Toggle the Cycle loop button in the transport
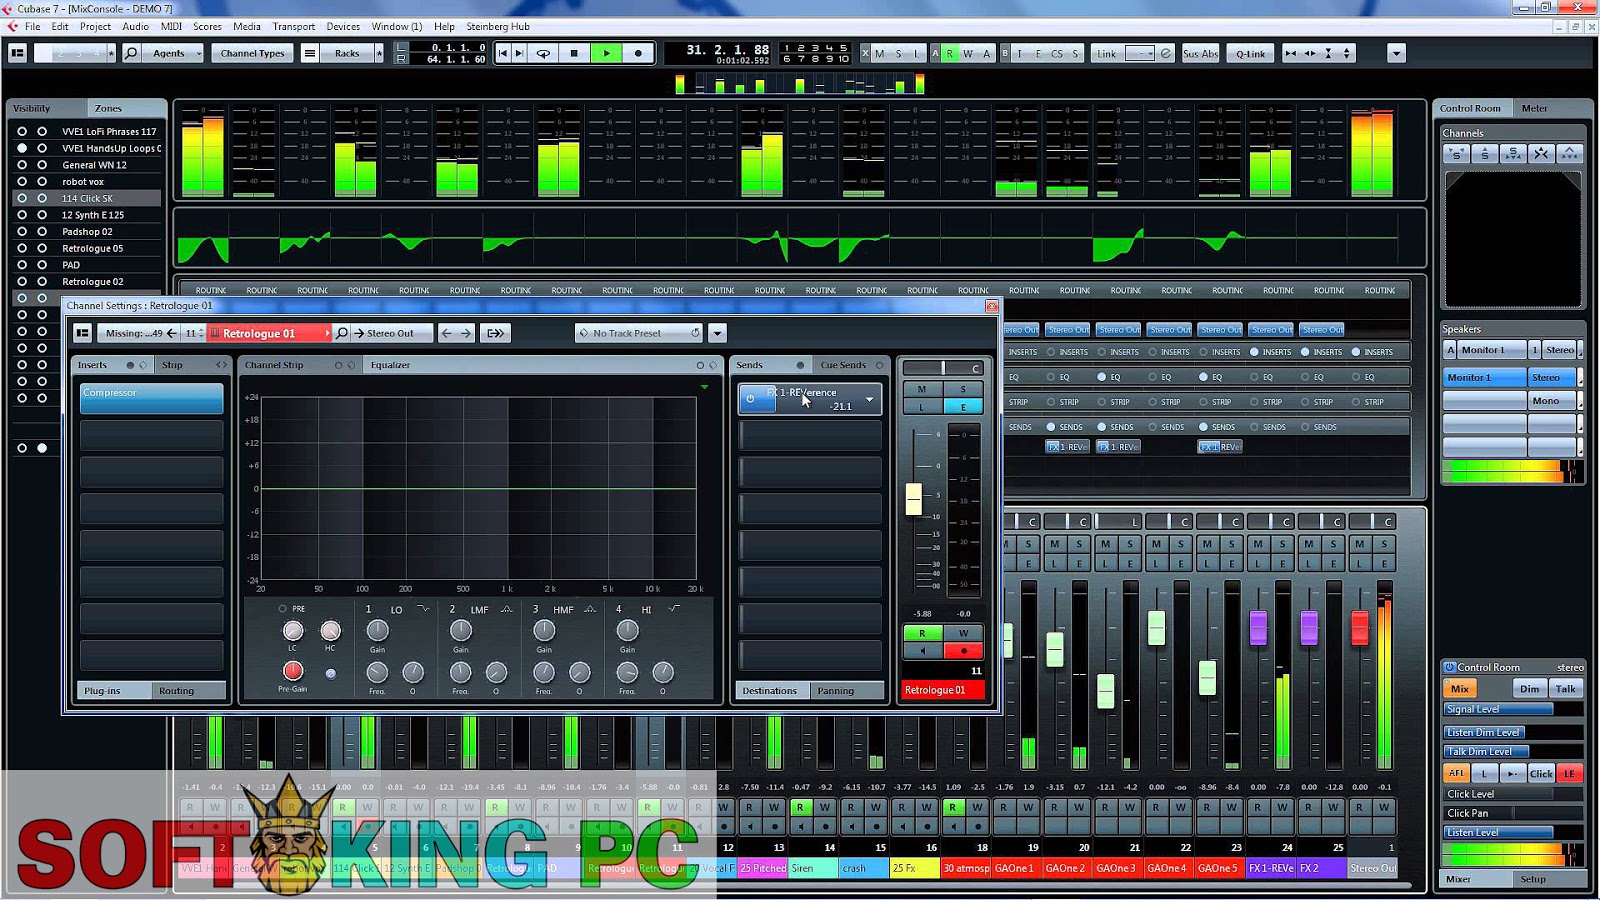 [543, 53]
